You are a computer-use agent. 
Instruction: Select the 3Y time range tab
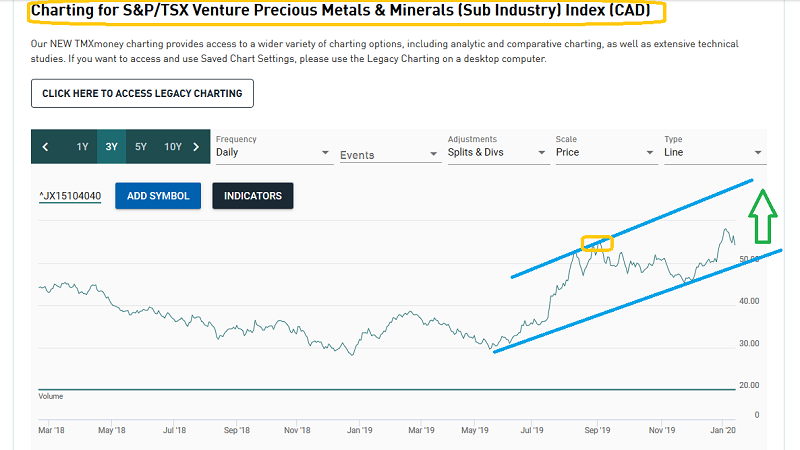pyautogui.click(x=112, y=147)
